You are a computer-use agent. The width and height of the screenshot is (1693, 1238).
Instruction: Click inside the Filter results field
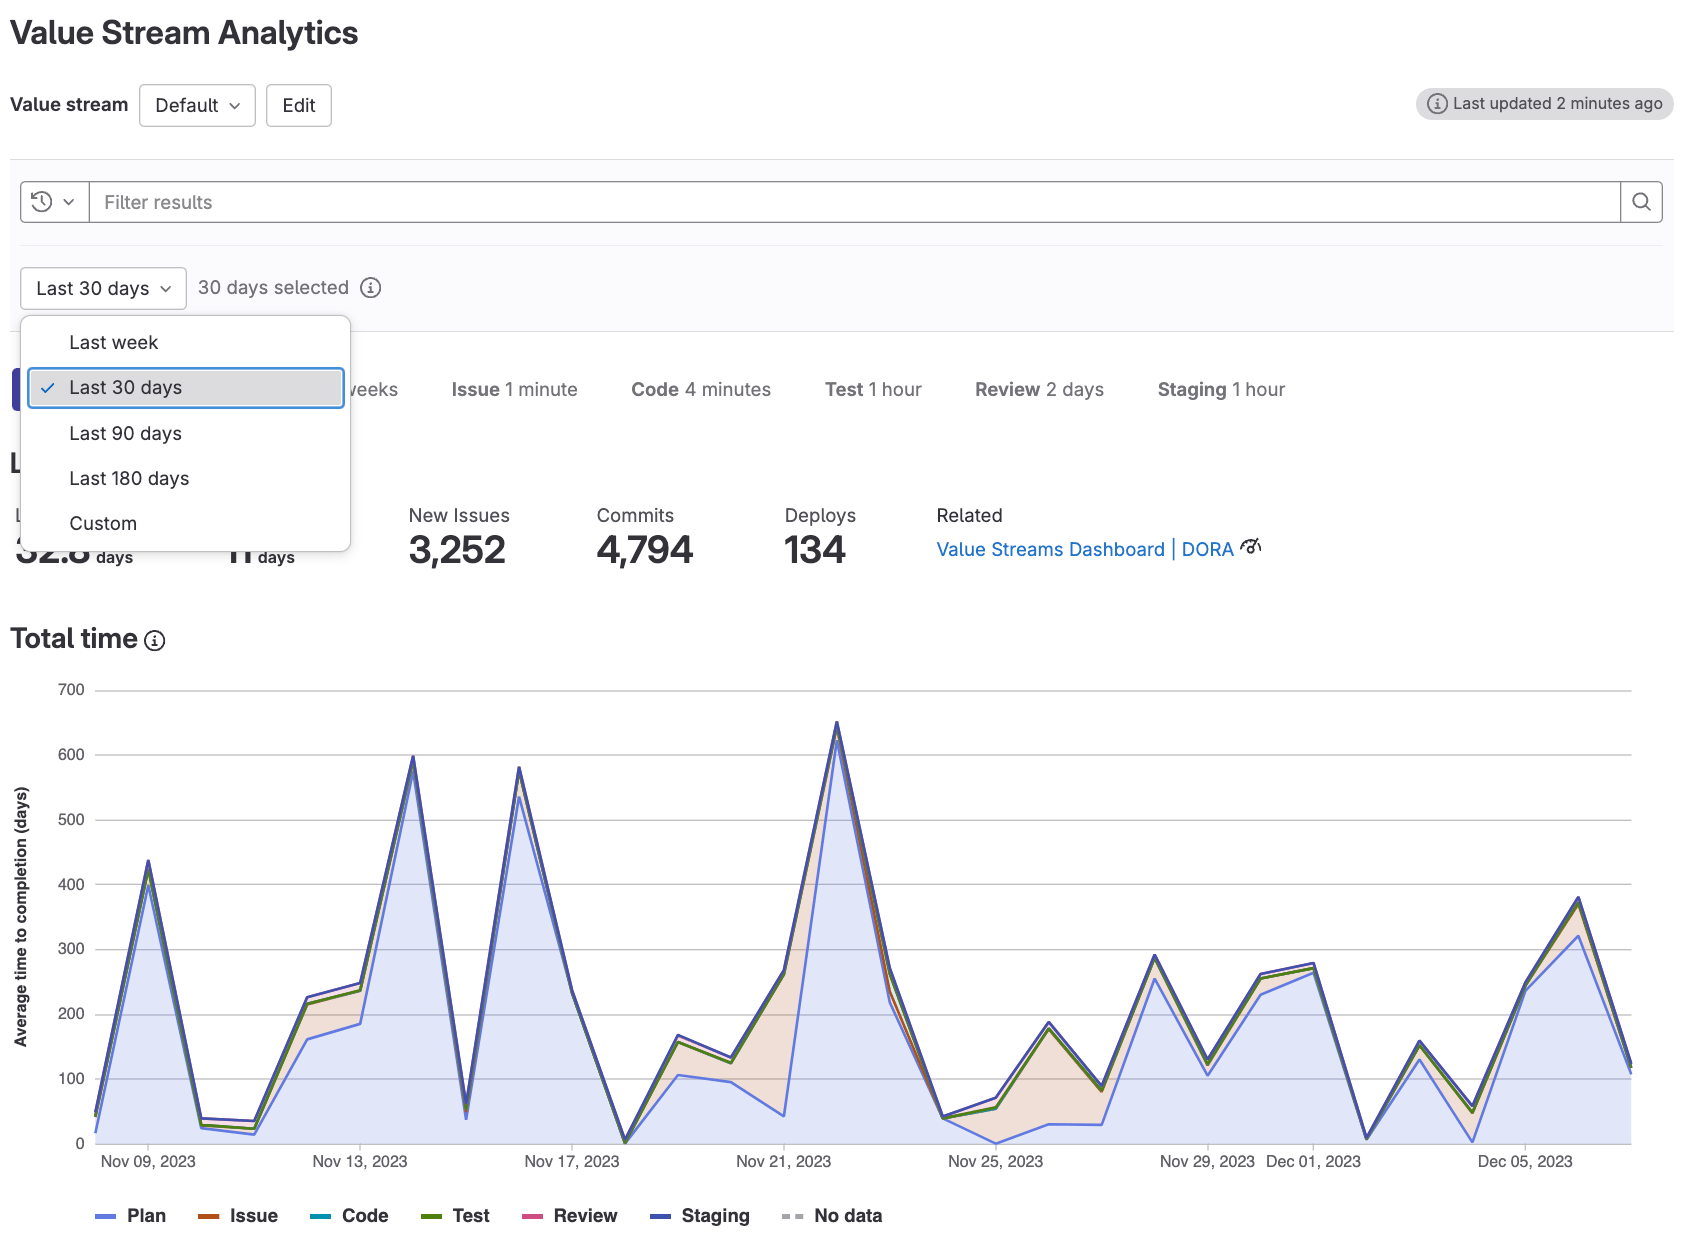tap(400, 201)
